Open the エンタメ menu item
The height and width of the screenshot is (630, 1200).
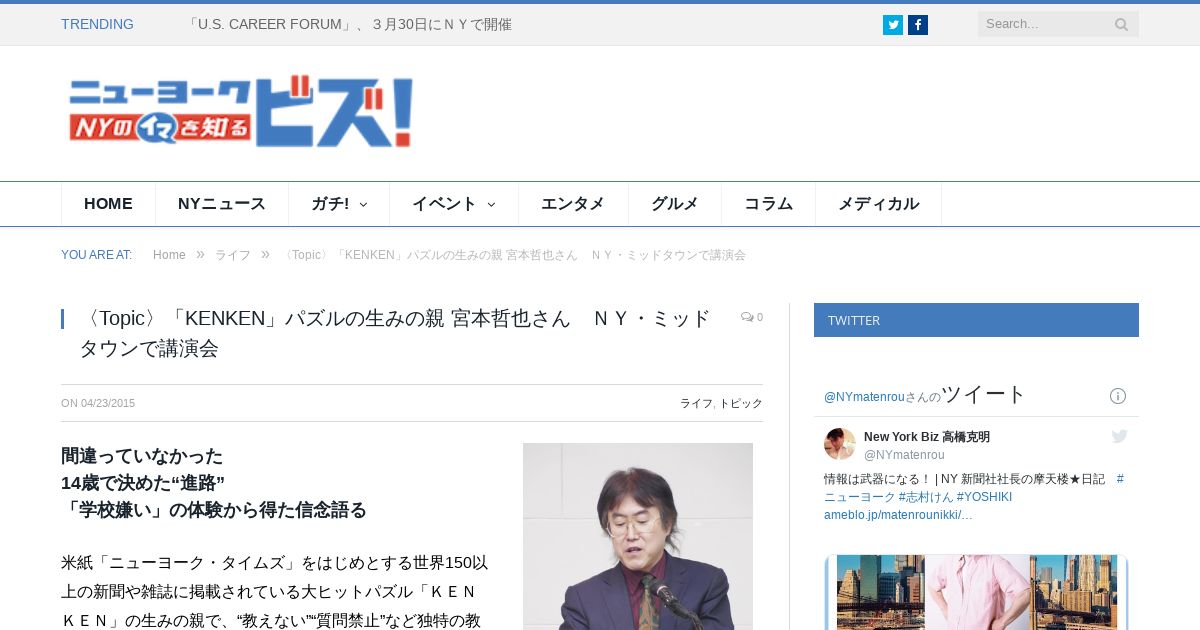pyautogui.click(x=573, y=204)
